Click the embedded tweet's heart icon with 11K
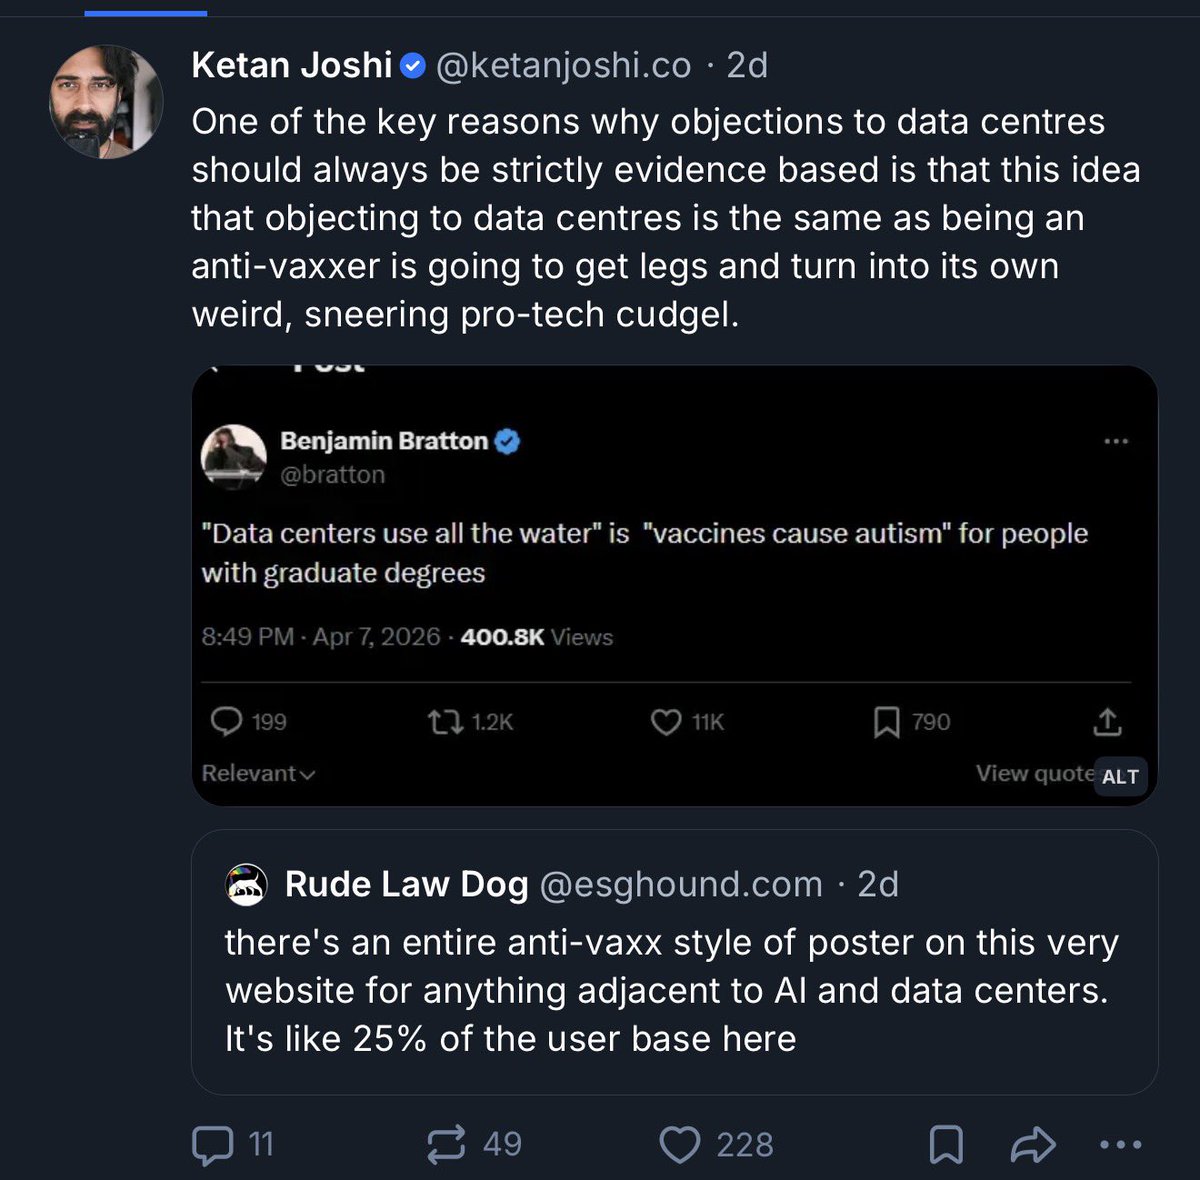1200x1180 pixels. click(666, 722)
